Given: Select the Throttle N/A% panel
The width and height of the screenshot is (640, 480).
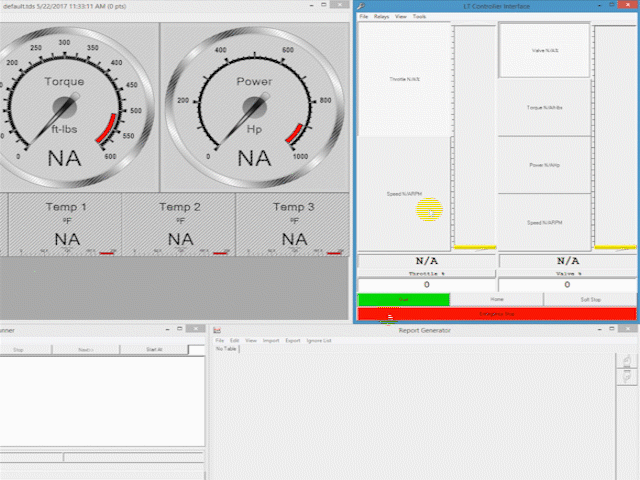Looking at the screenshot, I should (x=404, y=79).
